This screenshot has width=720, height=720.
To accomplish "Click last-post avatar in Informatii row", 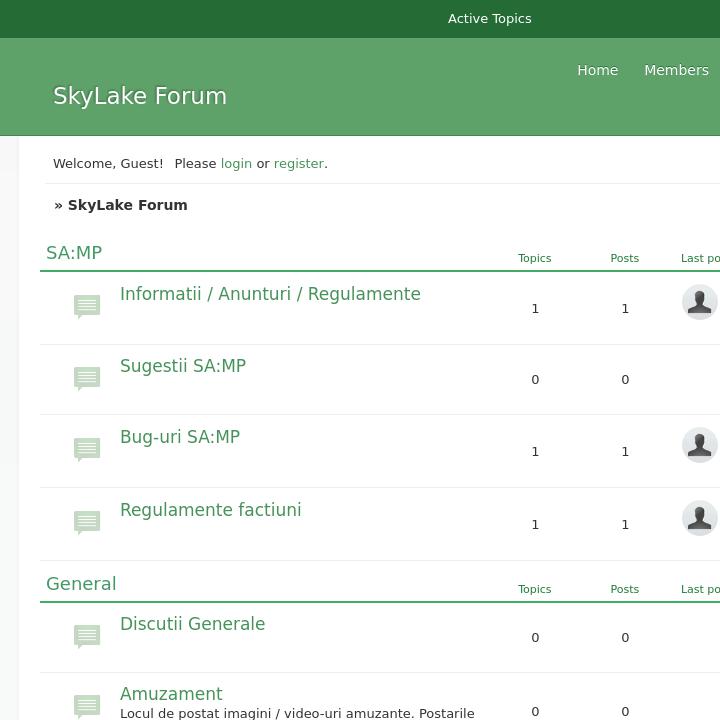I will [x=699, y=302].
